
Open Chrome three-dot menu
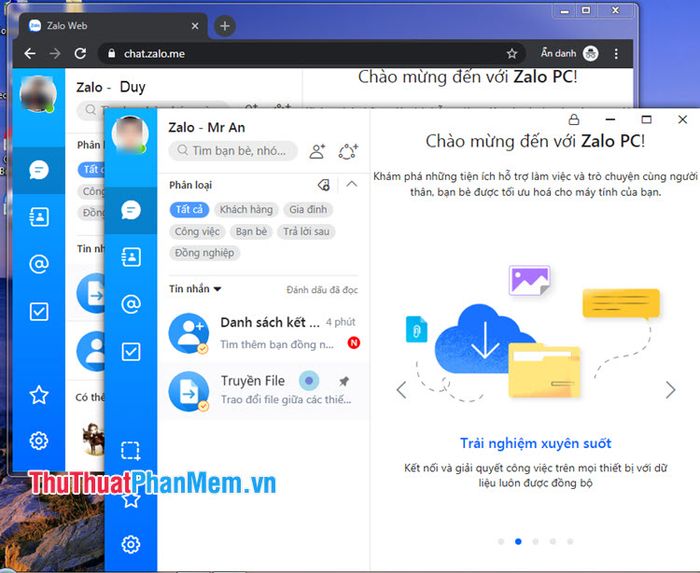click(616, 54)
